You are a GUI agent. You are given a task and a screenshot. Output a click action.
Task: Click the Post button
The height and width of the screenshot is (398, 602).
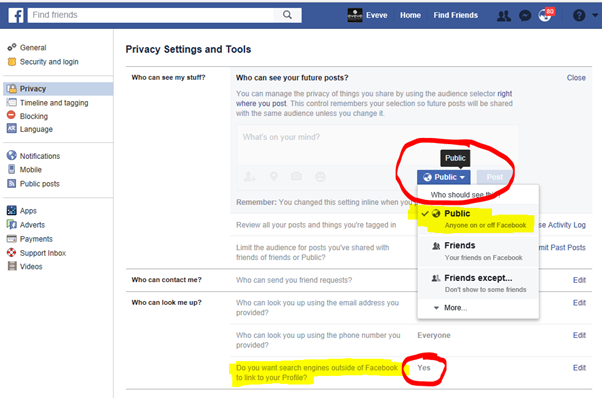pos(494,177)
